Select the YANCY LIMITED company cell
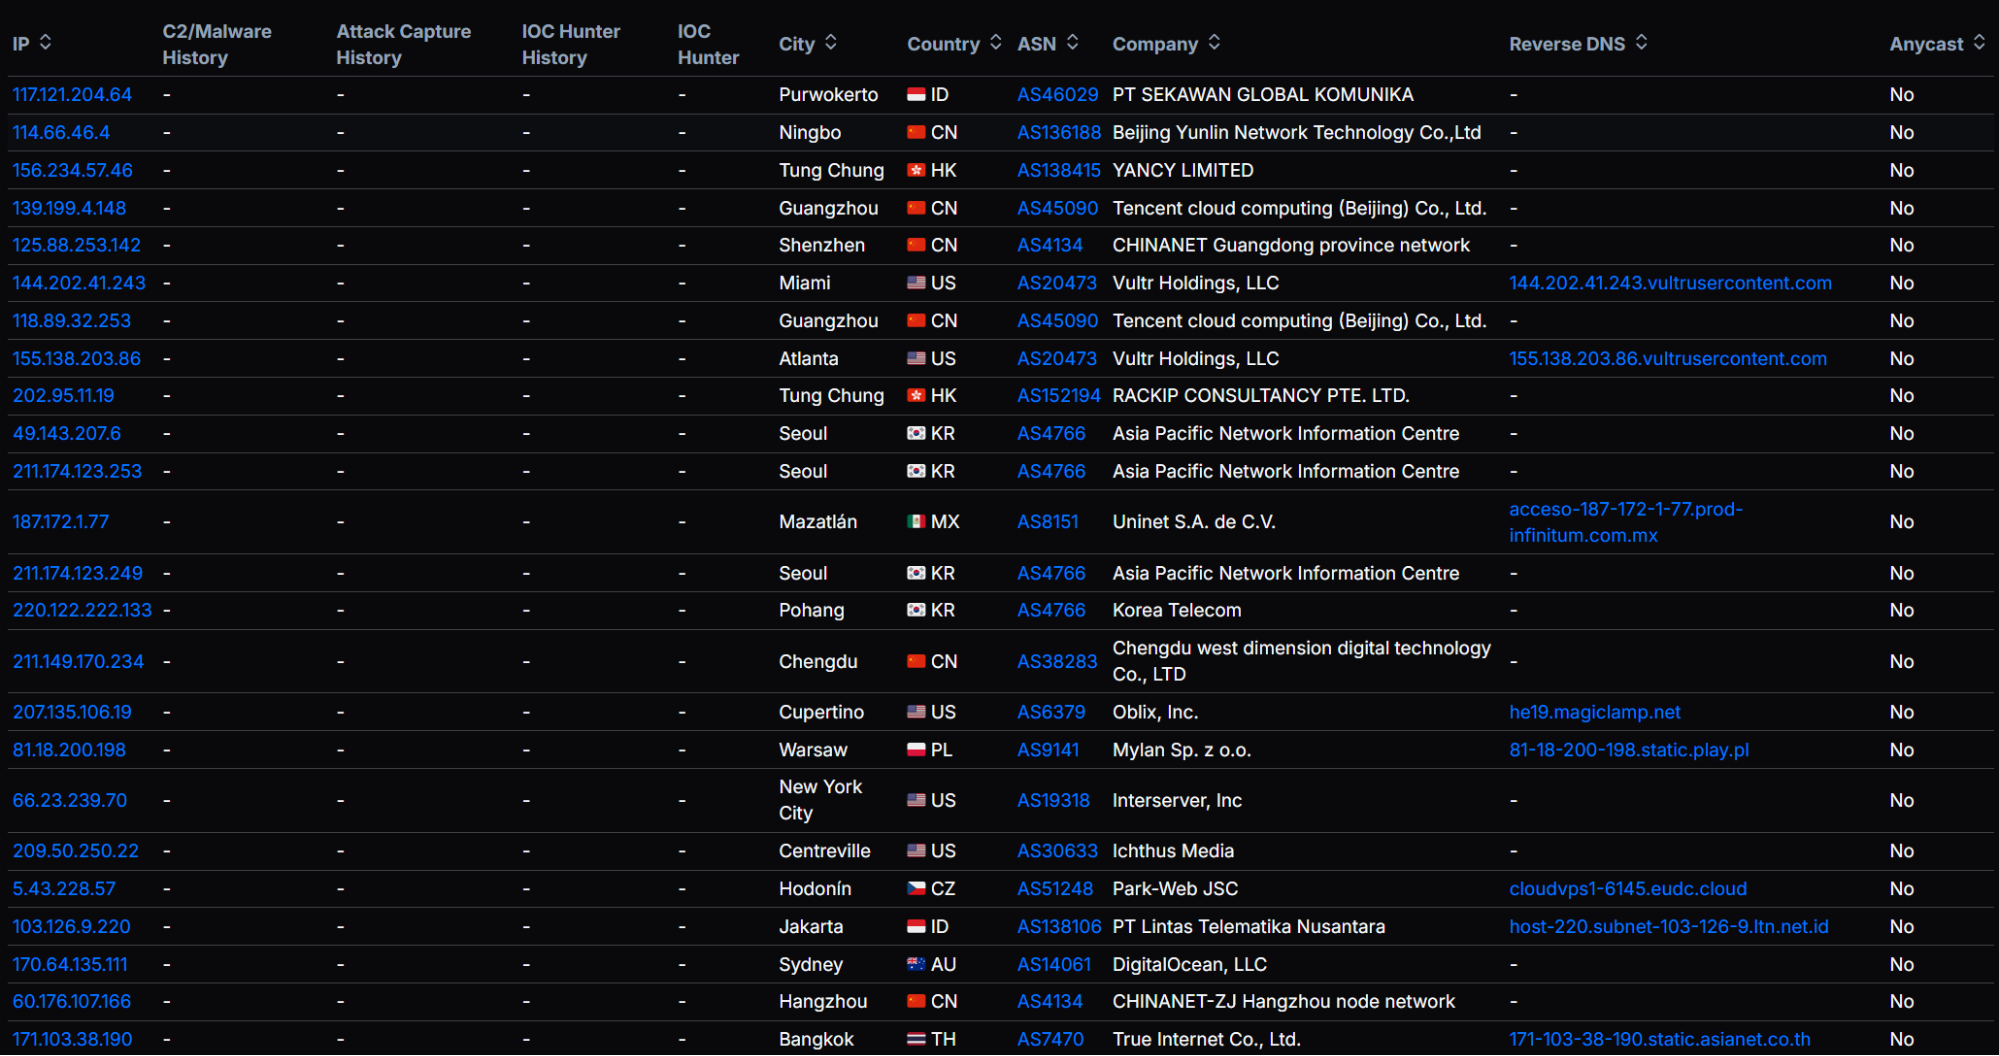Viewport: 1999px width, 1056px height. [1182, 171]
